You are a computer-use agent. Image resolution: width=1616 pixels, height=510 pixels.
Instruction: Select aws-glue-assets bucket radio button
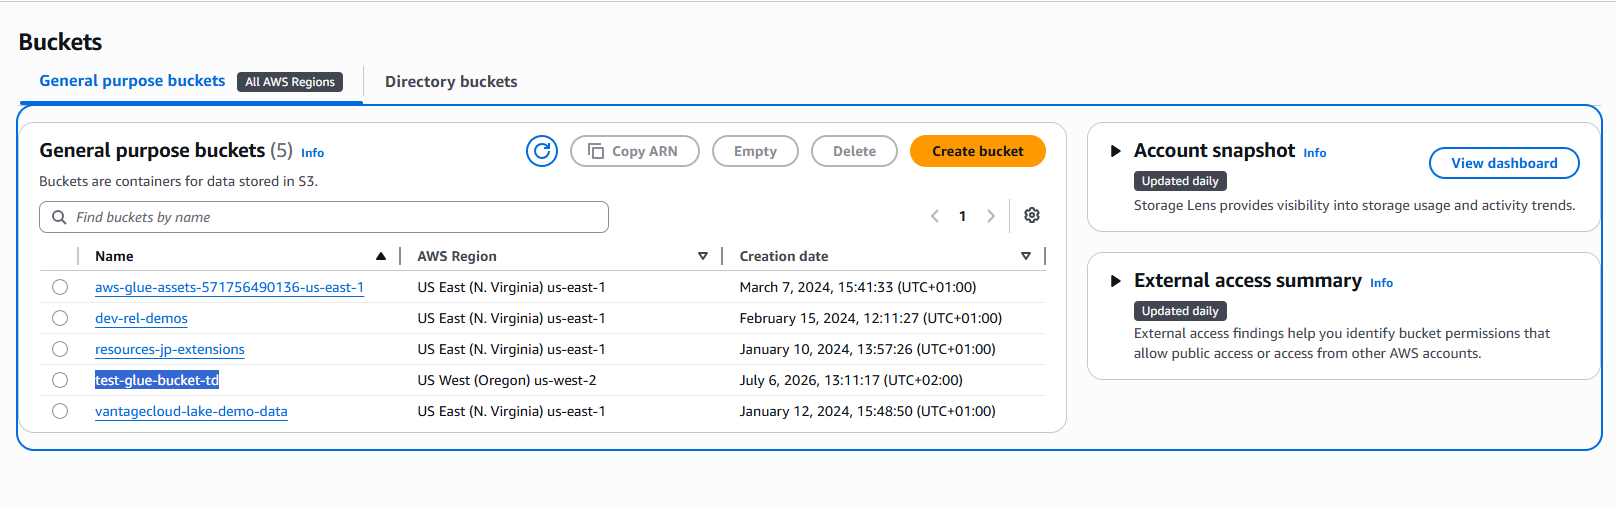(x=60, y=287)
